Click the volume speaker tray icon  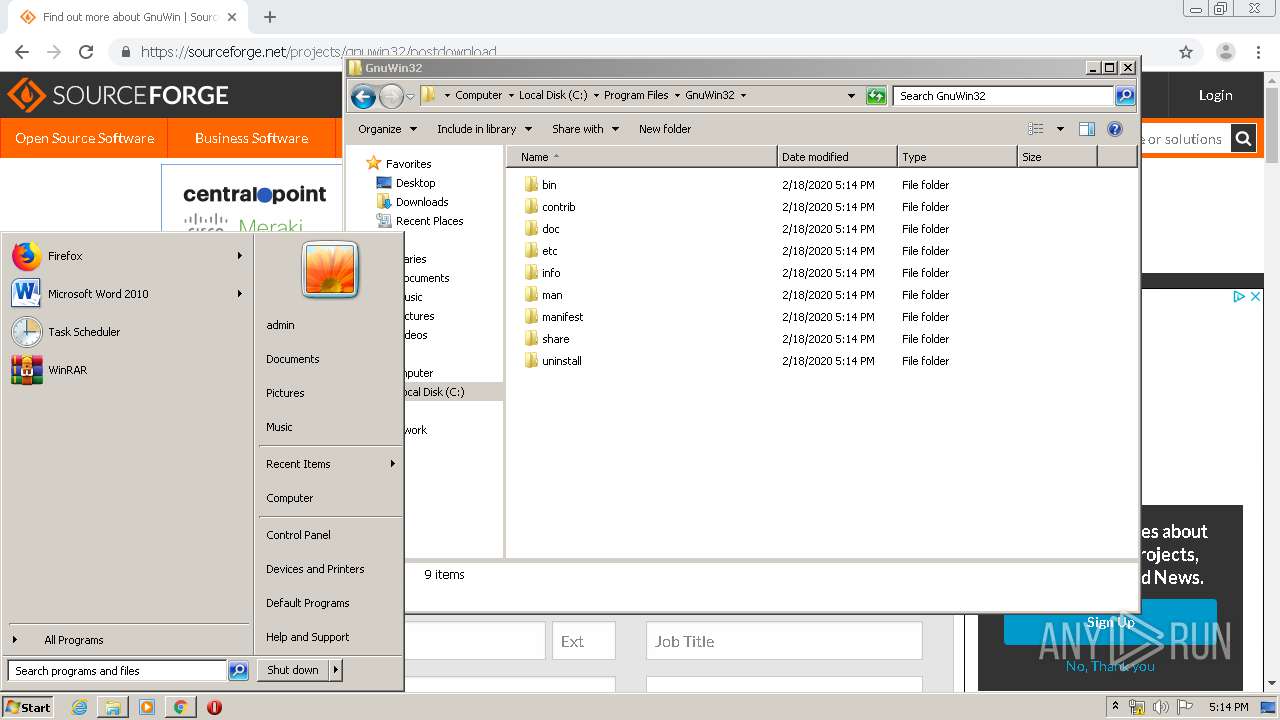pyautogui.click(x=1161, y=707)
